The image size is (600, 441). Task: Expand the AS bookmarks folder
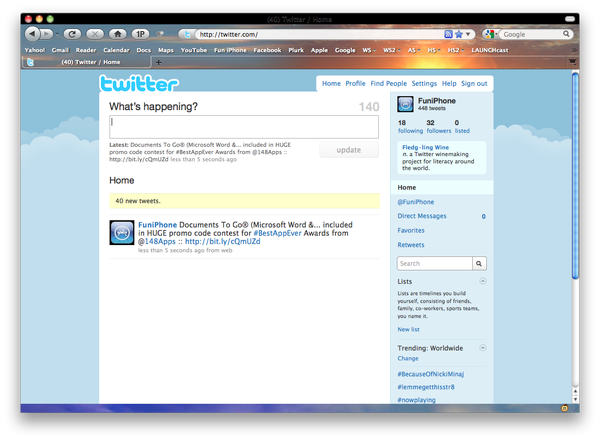pos(414,50)
